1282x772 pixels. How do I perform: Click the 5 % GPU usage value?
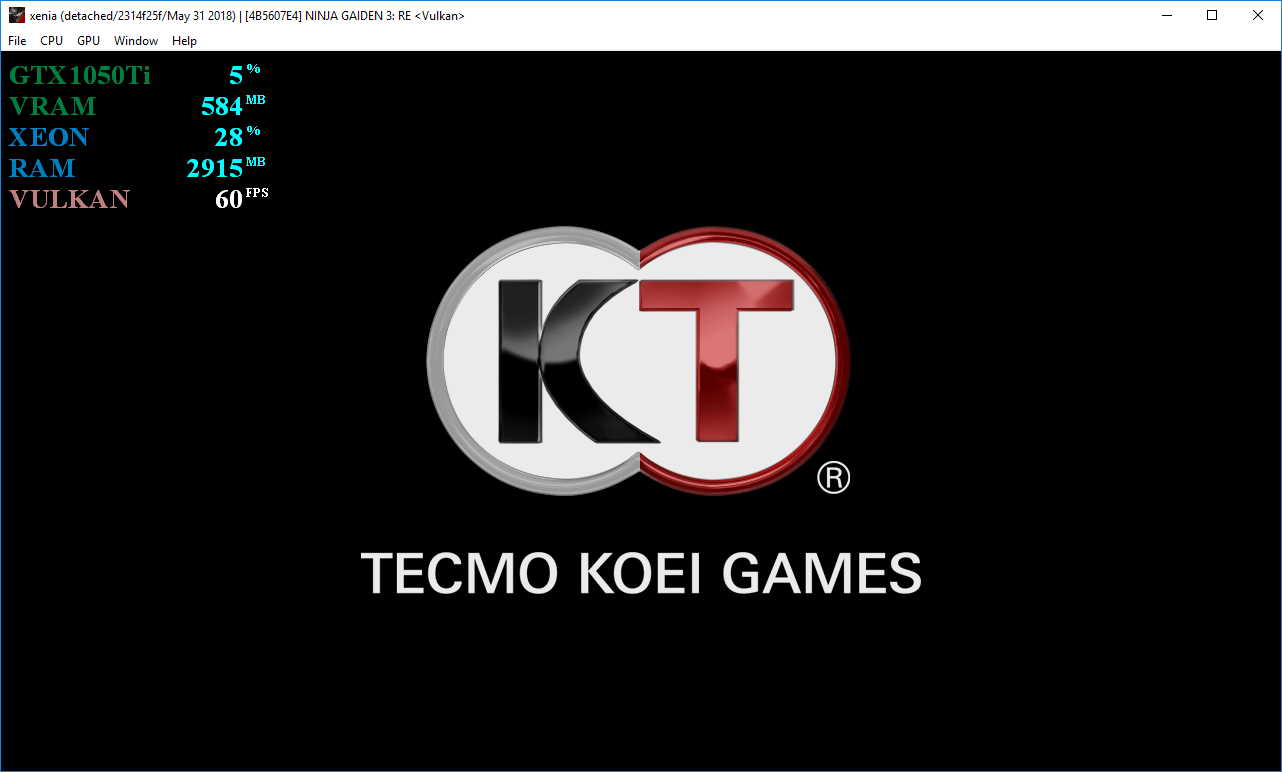point(244,74)
